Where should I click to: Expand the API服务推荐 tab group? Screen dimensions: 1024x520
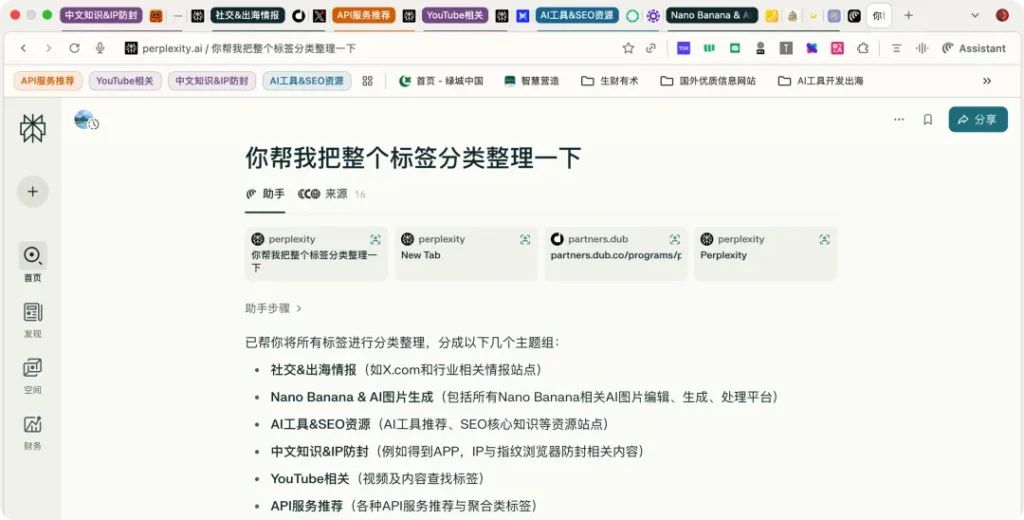click(364, 16)
